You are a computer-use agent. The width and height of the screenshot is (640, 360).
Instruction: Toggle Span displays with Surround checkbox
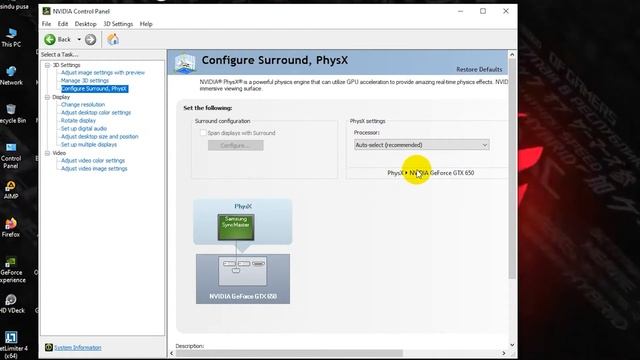(x=203, y=133)
